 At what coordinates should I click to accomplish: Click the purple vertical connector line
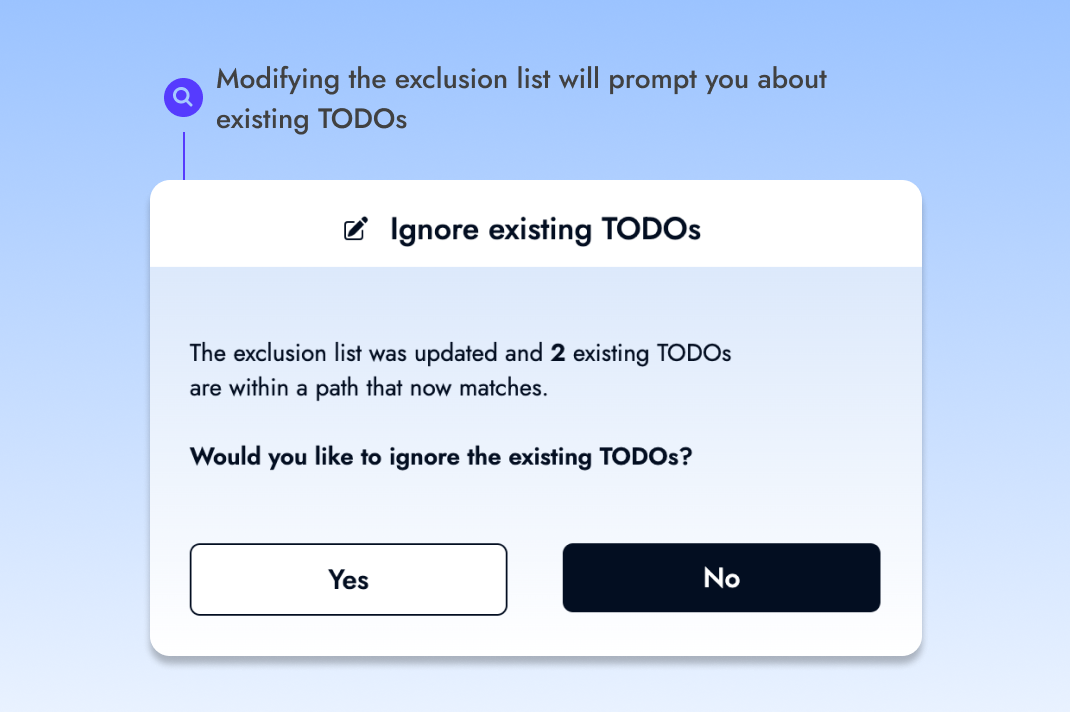[184, 156]
